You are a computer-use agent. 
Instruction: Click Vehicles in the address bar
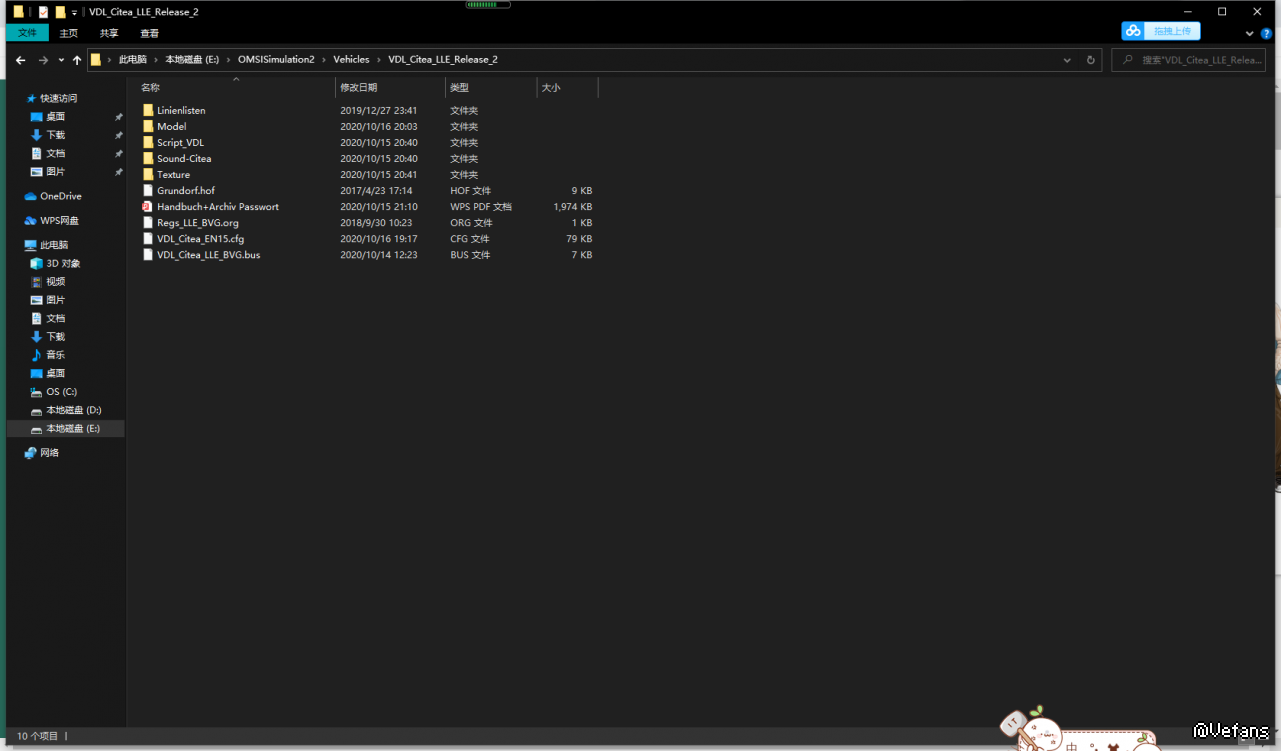pos(351,60)
